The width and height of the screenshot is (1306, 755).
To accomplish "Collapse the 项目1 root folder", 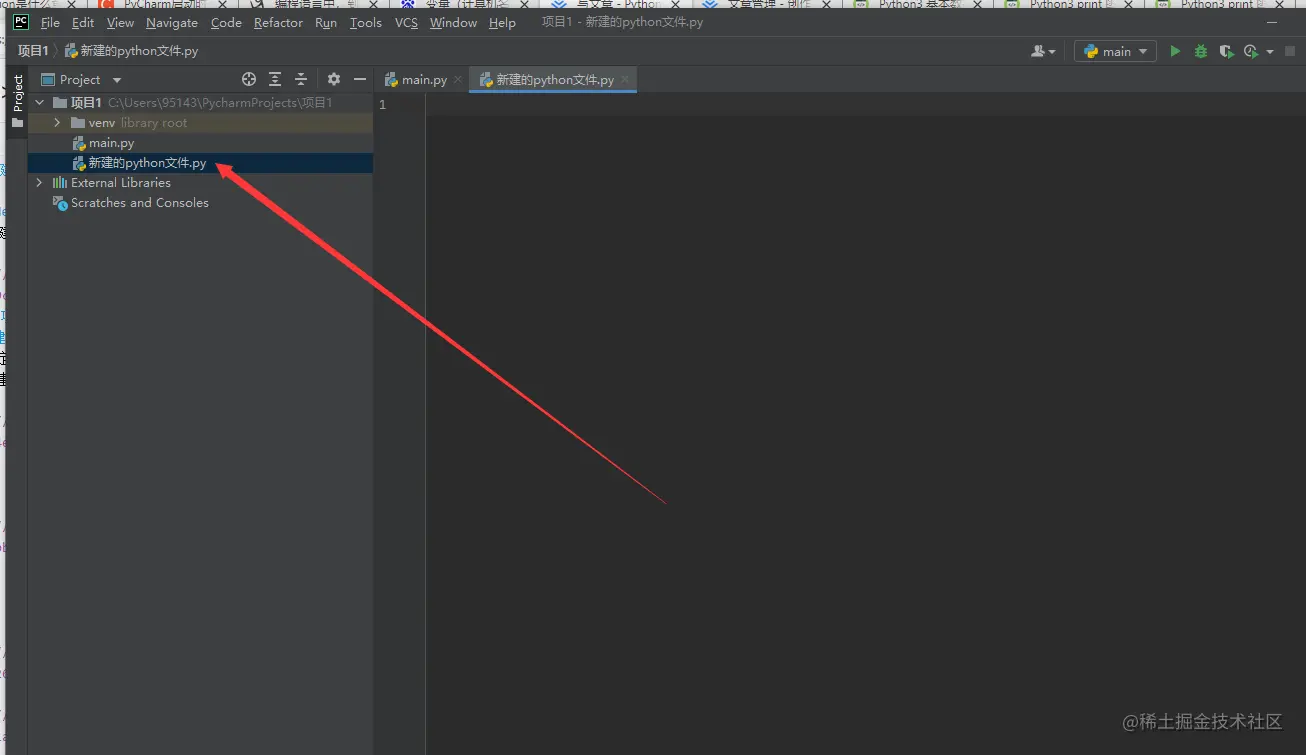I will 39,102.
